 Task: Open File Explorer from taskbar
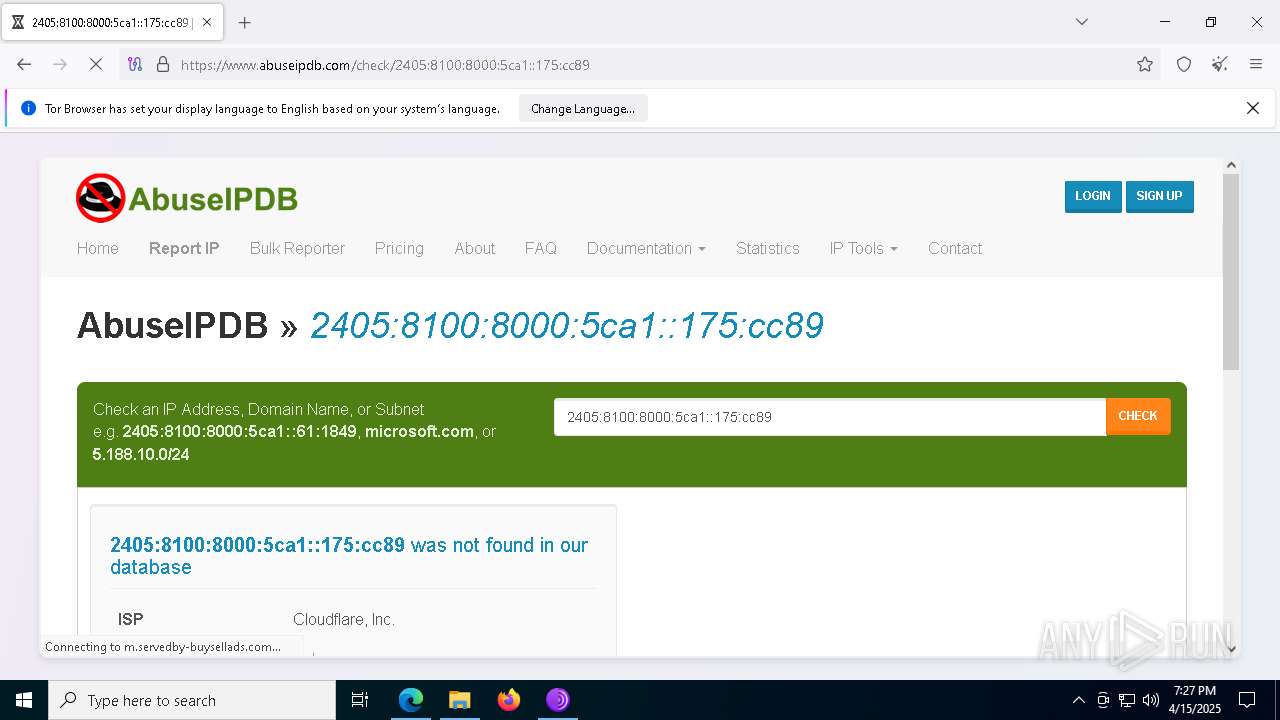459,700
